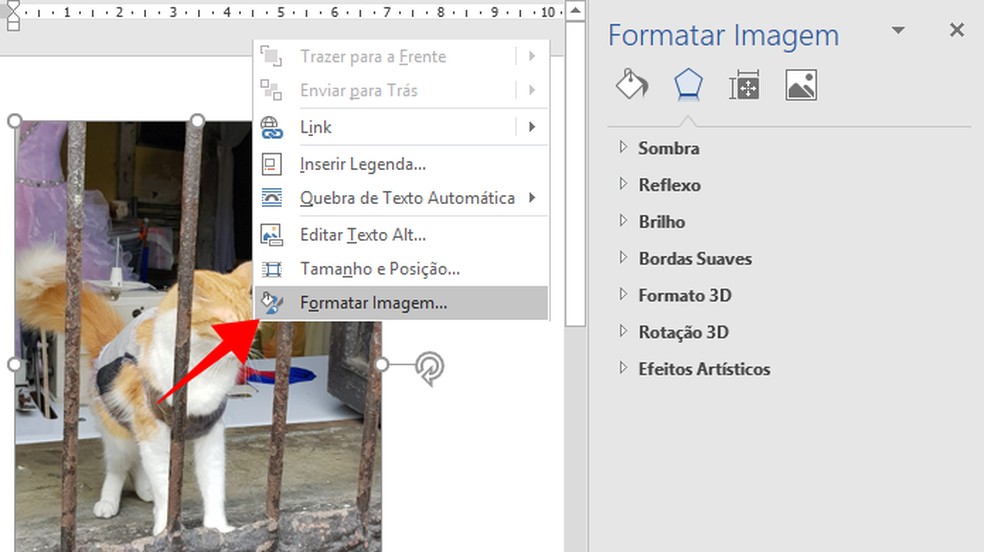984x552 pixels.
Task: Expand the Brilho section
Action: click(x=661, y=222)
